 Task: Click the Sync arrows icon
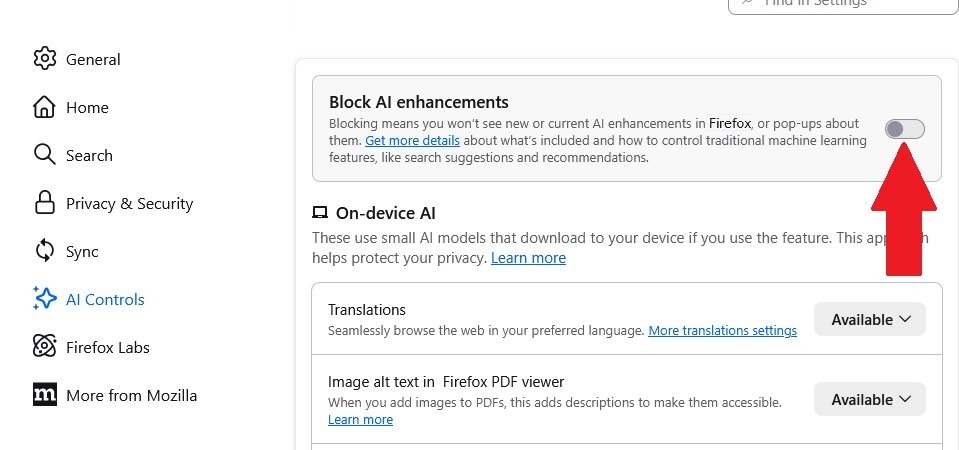click(x=44, y=251)
